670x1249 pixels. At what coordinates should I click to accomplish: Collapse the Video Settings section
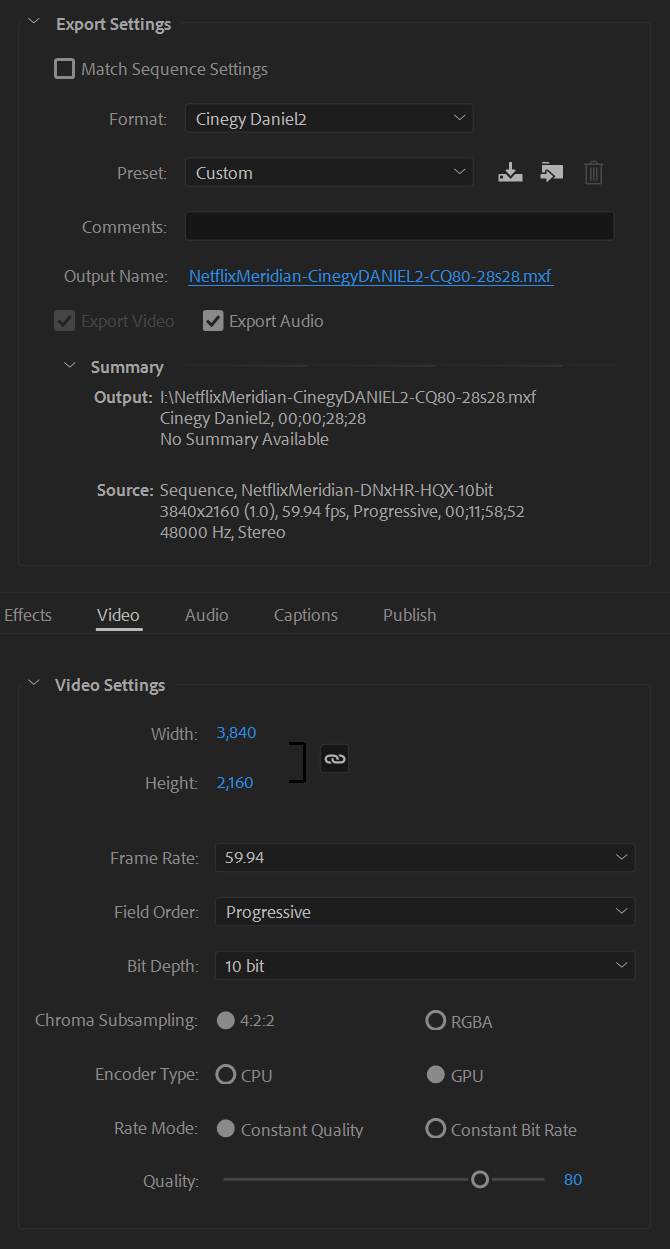coord(34,684)
